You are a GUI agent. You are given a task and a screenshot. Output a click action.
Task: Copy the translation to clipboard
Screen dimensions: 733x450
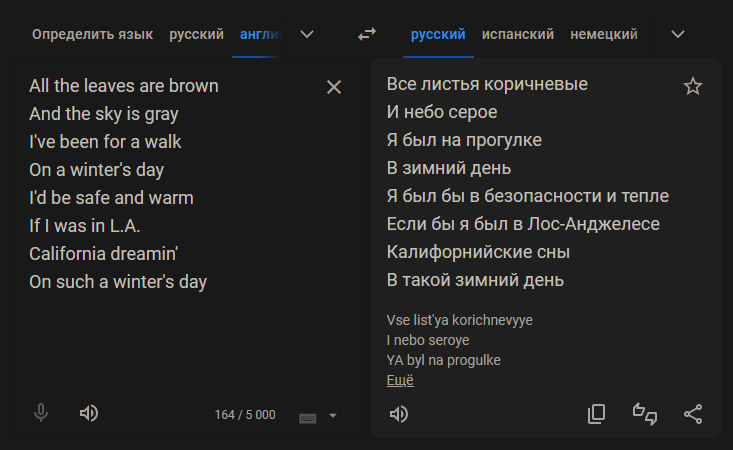tap(597, 414)
